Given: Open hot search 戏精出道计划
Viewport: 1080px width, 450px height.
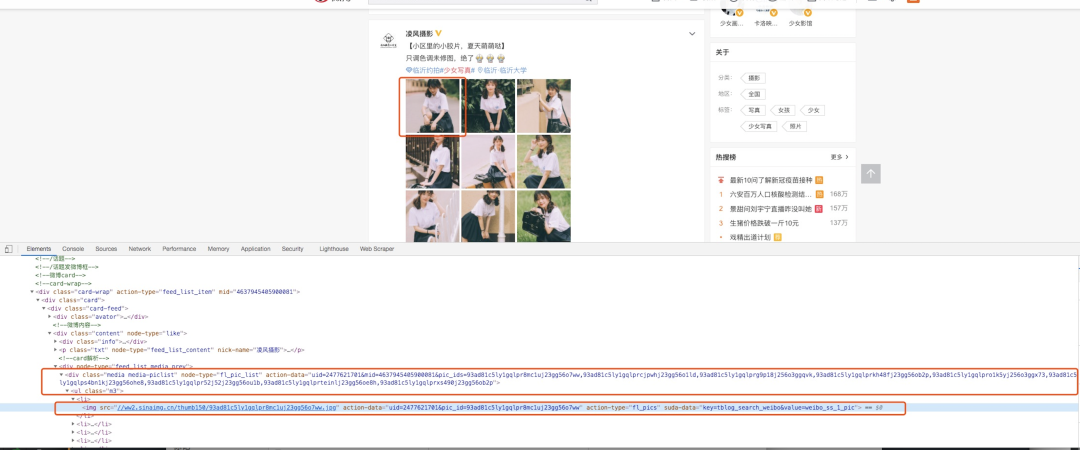Looking at the screenshot, I should [751, 238].
